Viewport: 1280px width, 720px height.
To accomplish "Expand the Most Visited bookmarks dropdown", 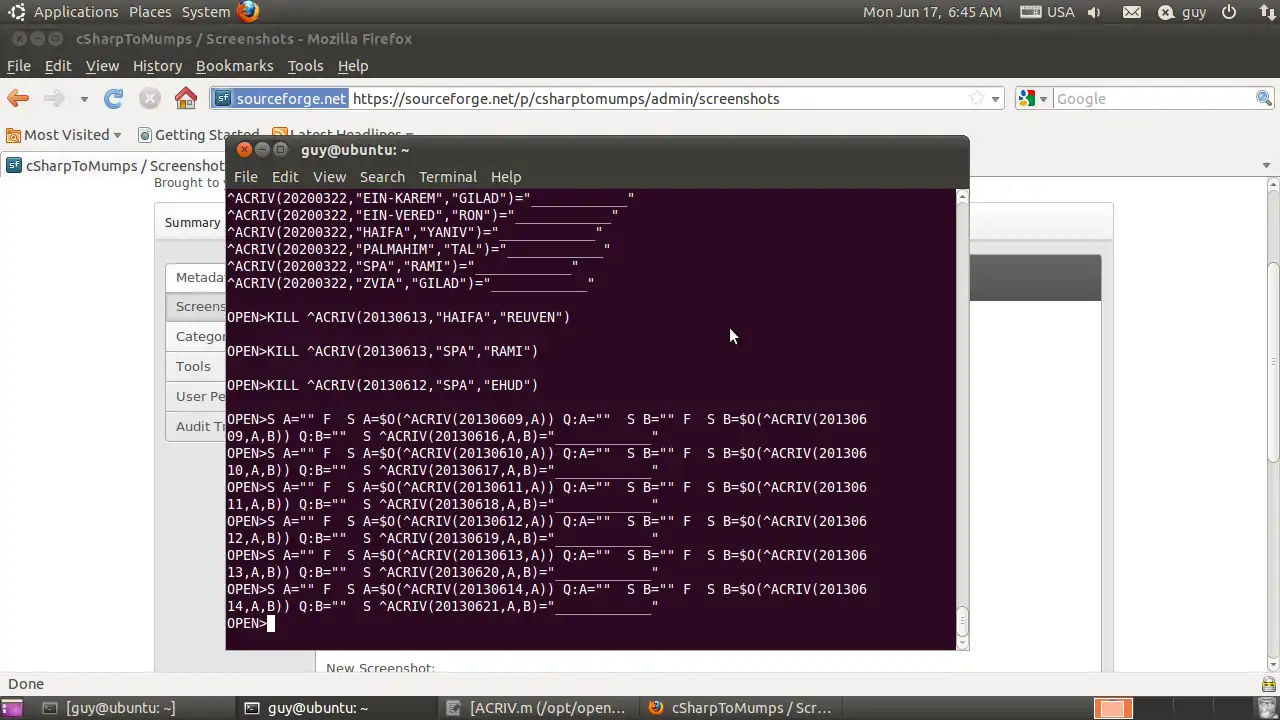I will point(64,135).
